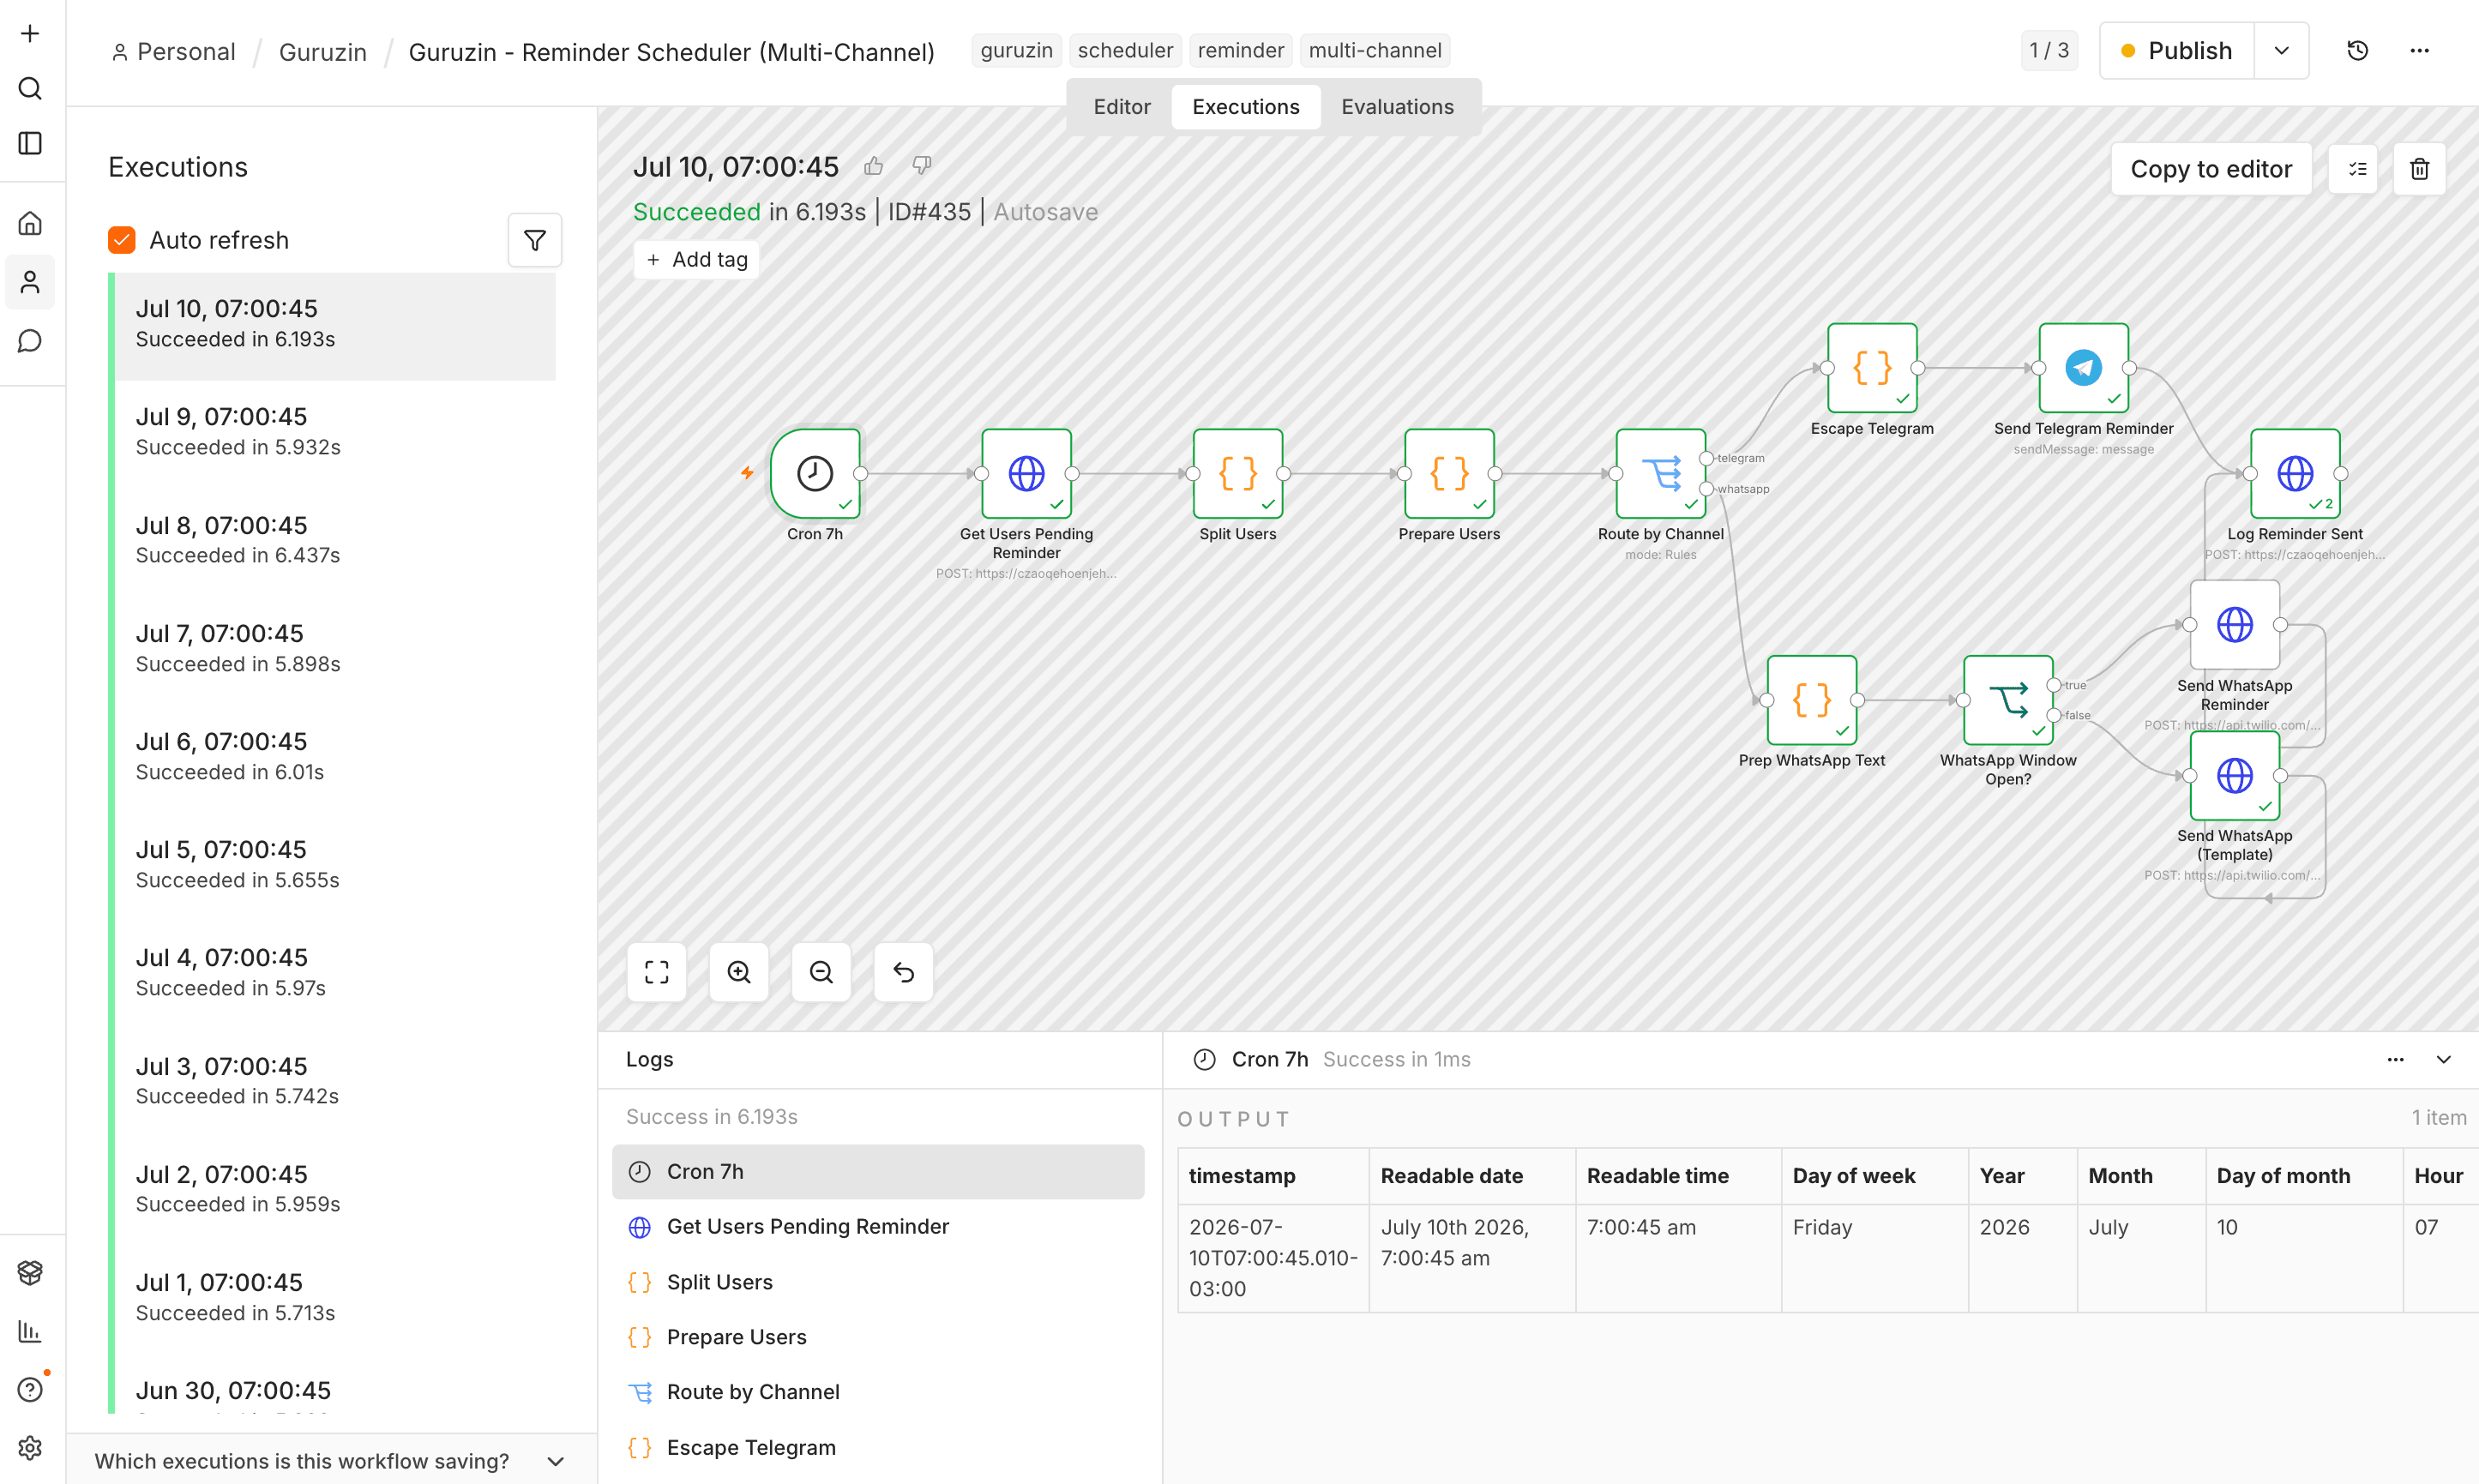The image size is (2479, 1484).
Task: Switch to the Editor tab
Action: click(x=1121, y=107)
